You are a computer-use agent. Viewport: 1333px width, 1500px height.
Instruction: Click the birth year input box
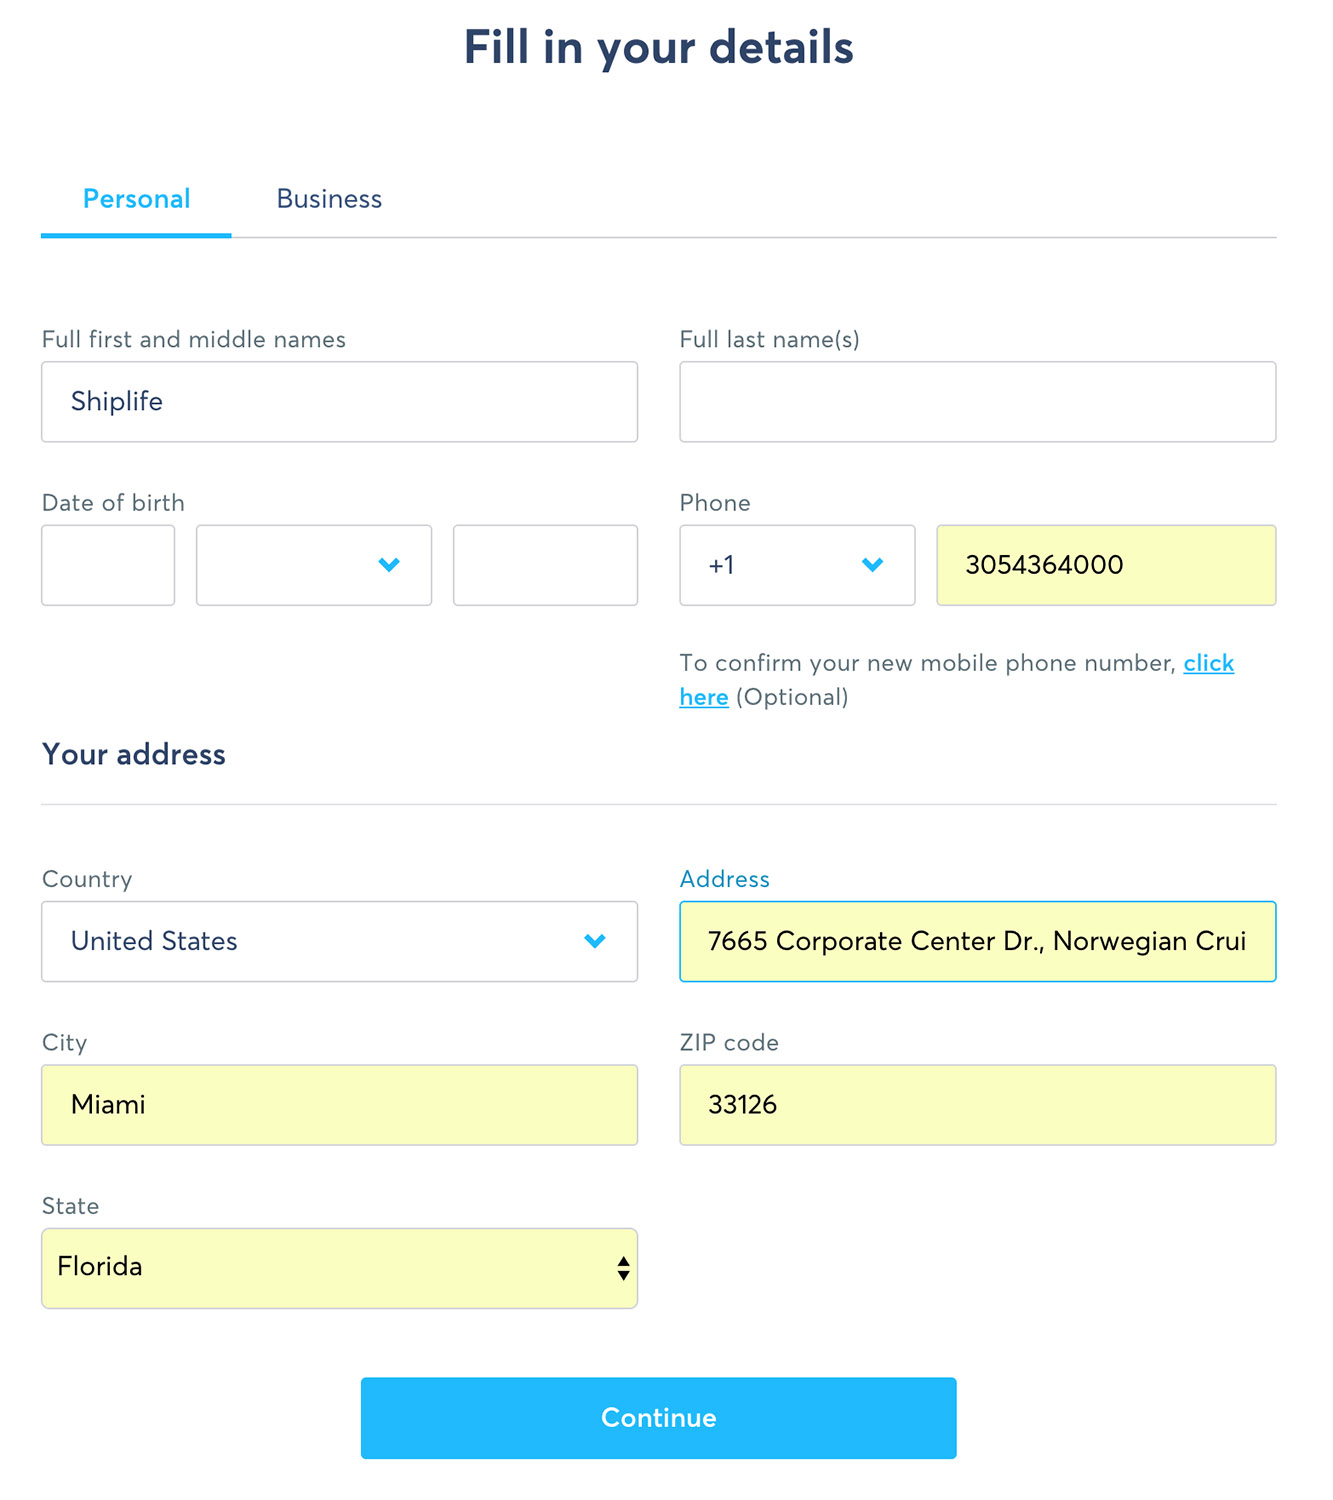(x=545, y=565)
